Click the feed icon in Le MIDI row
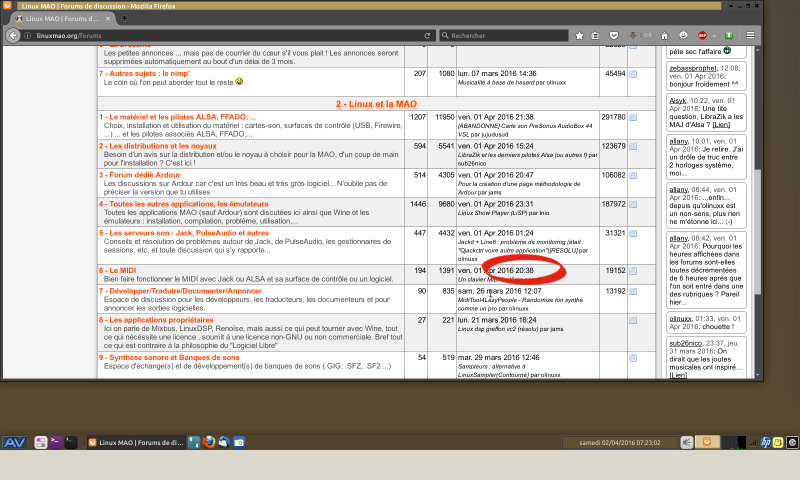This screenshot has height=480, width=800. [x=632, y=270]
